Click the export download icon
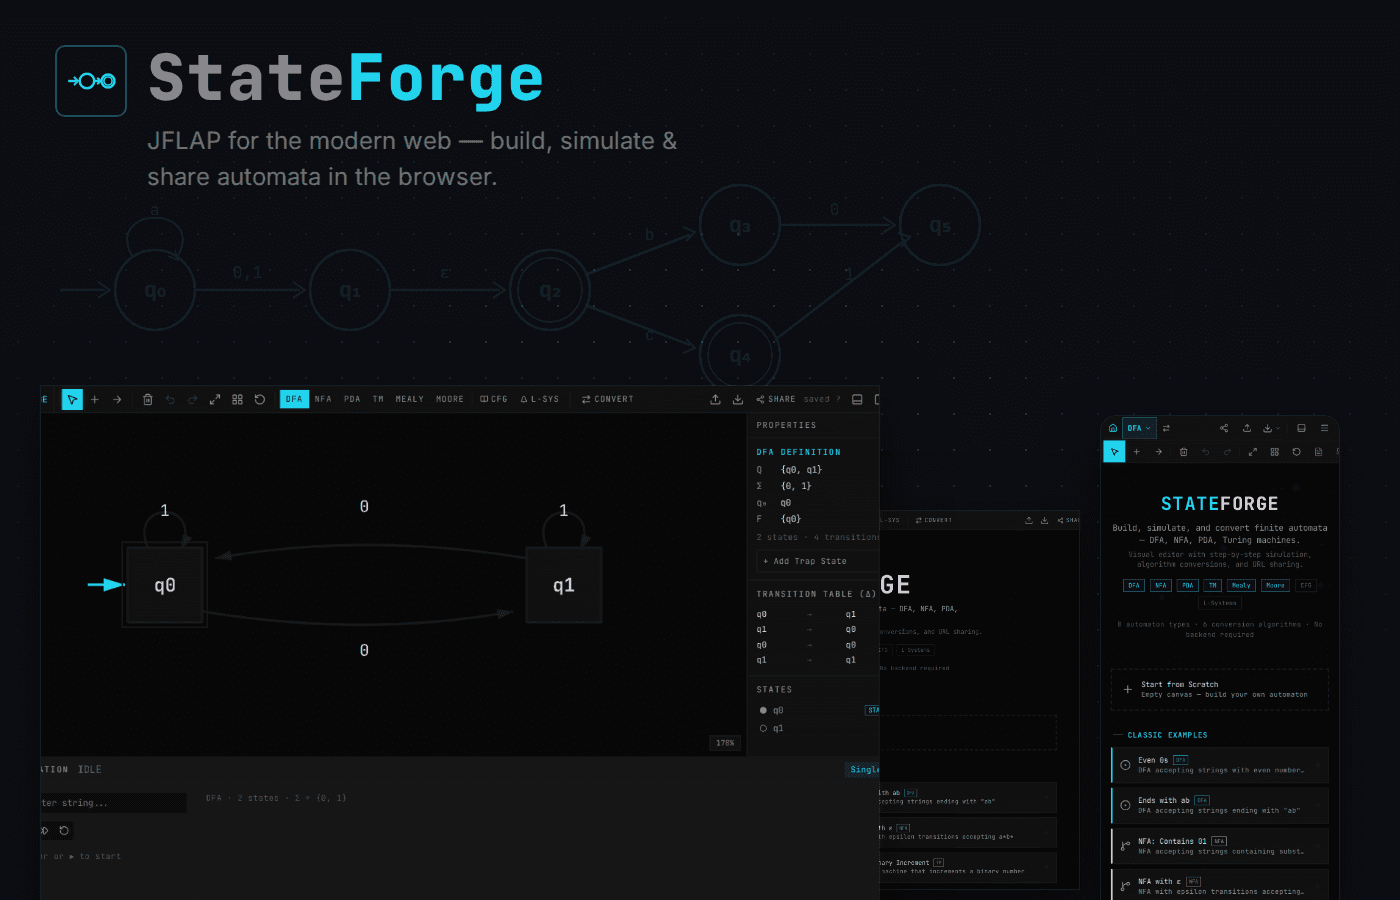 [737, 398]
